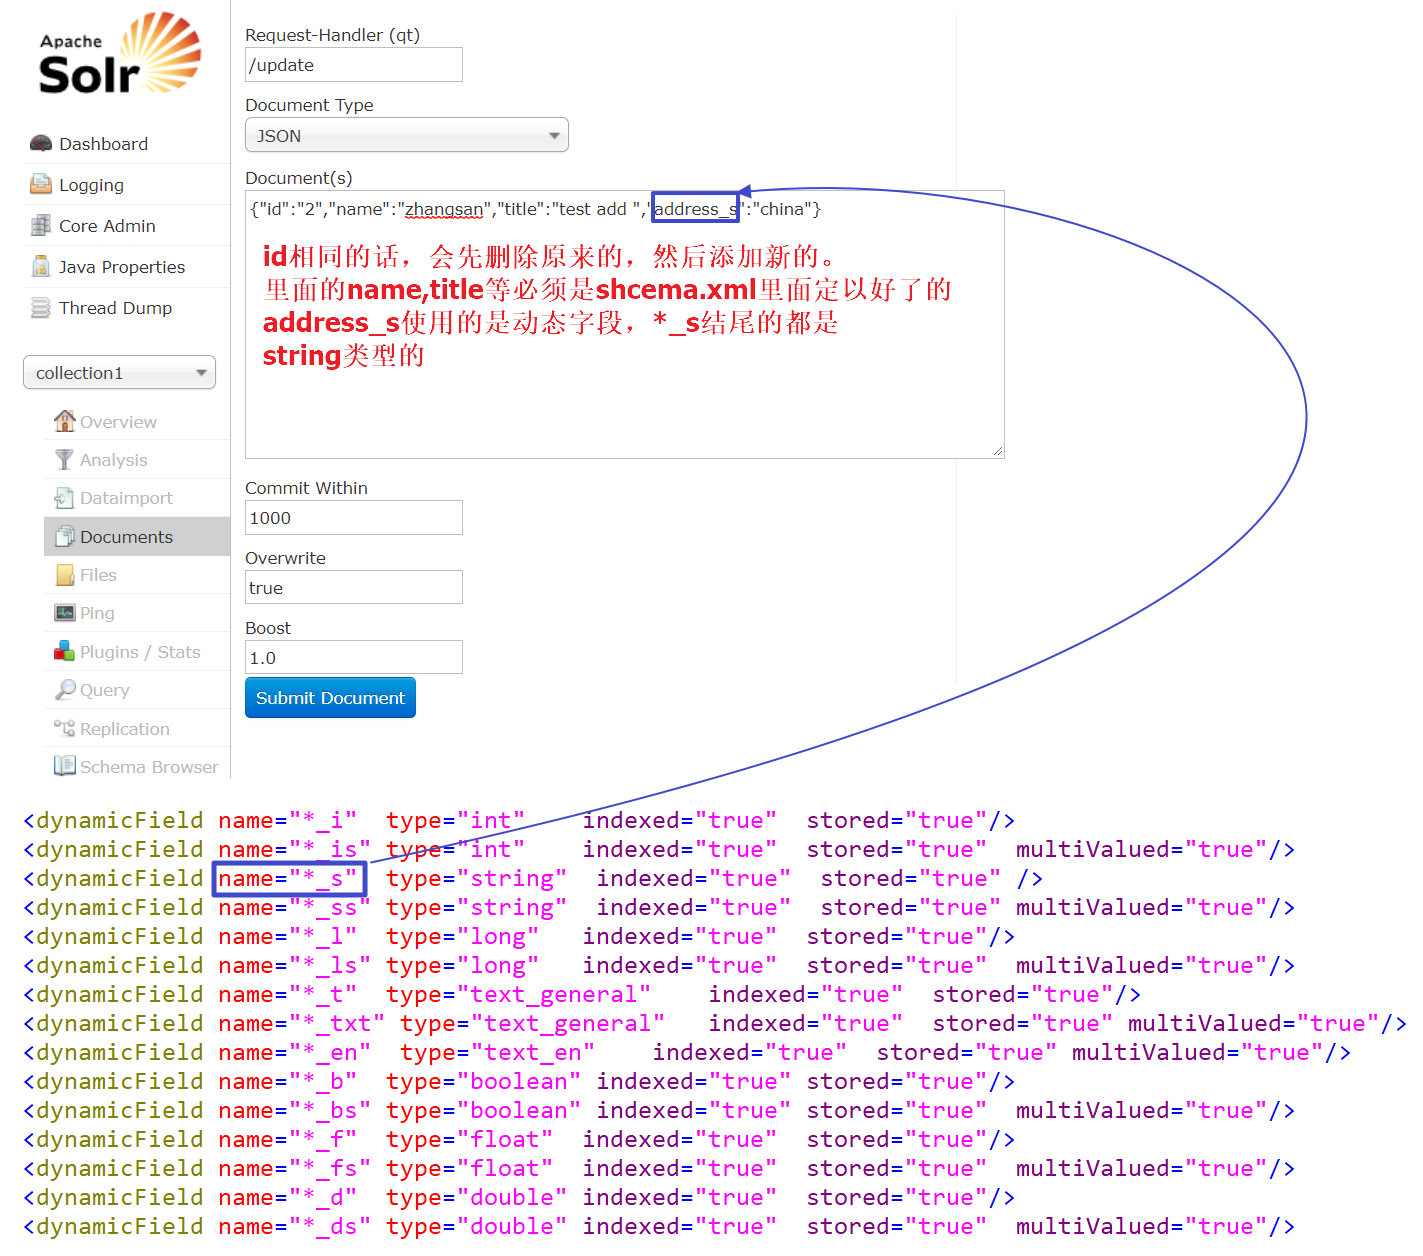Focus the Request-Handler /update field

354,65
